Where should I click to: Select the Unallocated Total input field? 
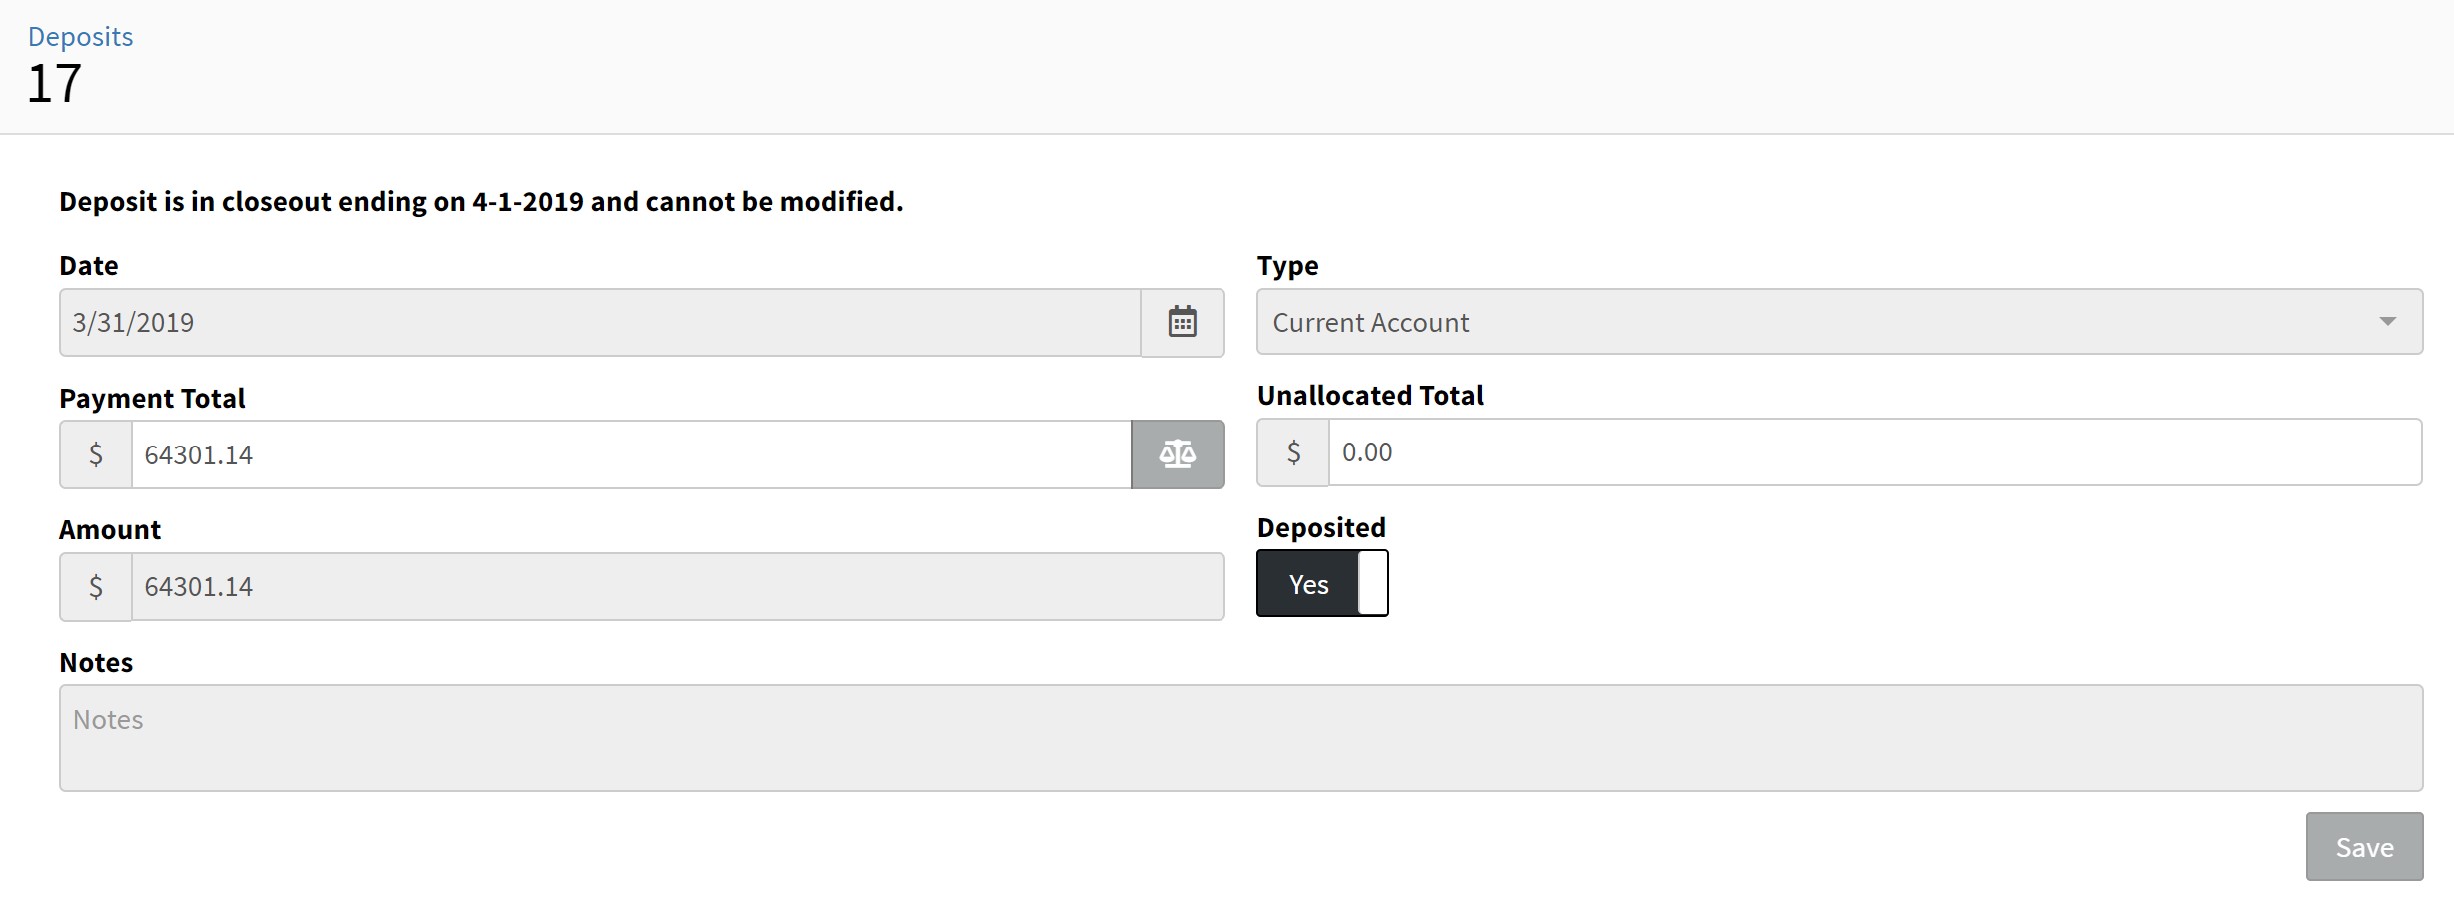(x=1874, y=452)
